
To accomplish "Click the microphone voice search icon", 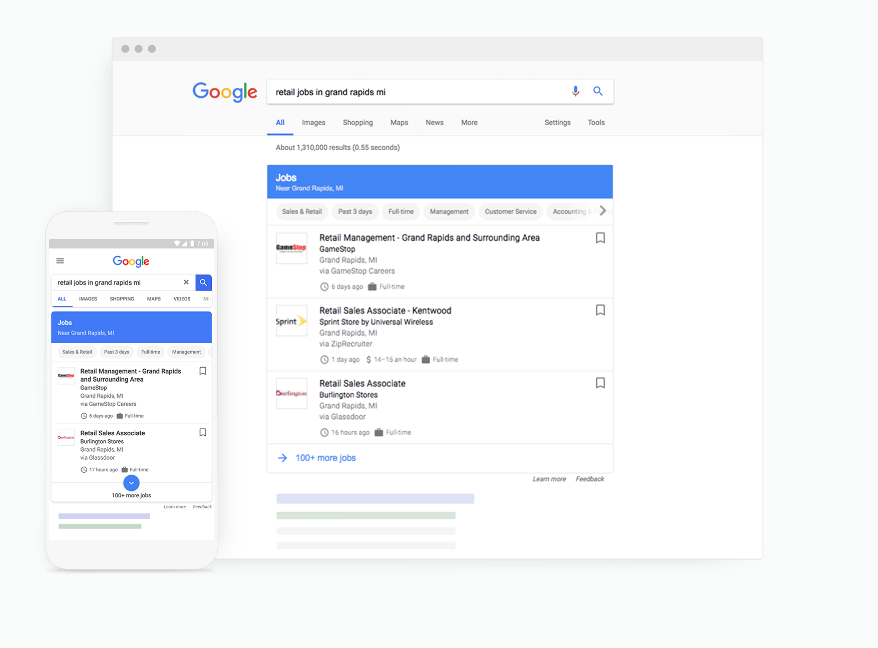I will pos(575,91).
